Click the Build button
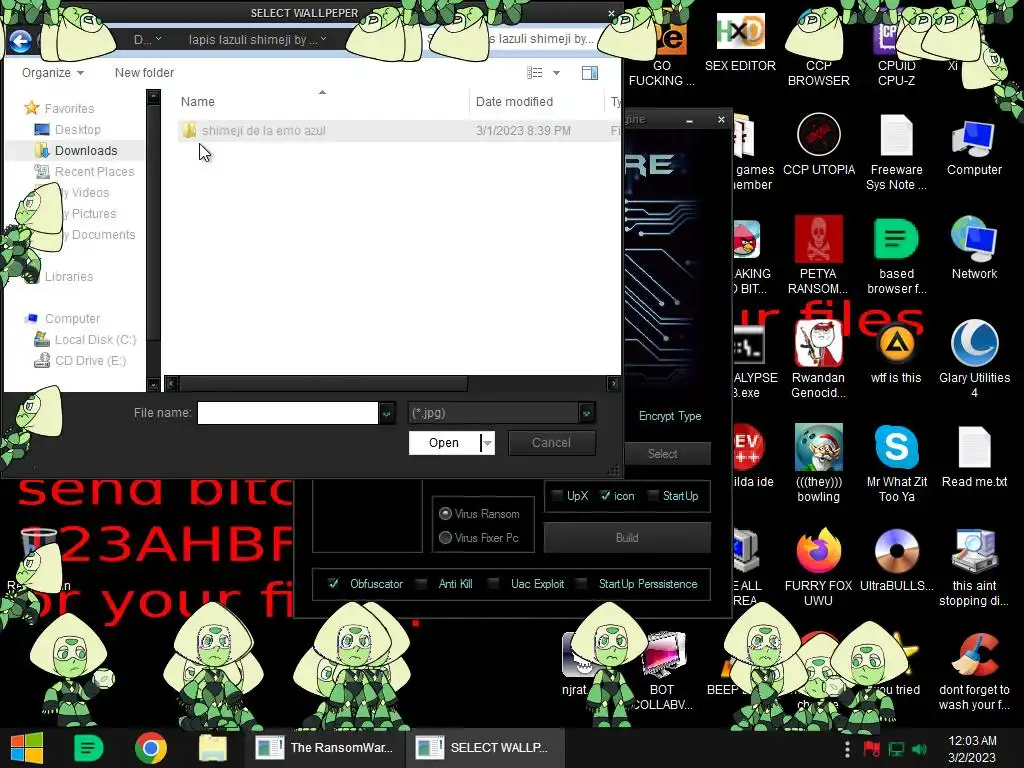The width and height of the screenshot is (1024, 768). click(x=627, y=538)
